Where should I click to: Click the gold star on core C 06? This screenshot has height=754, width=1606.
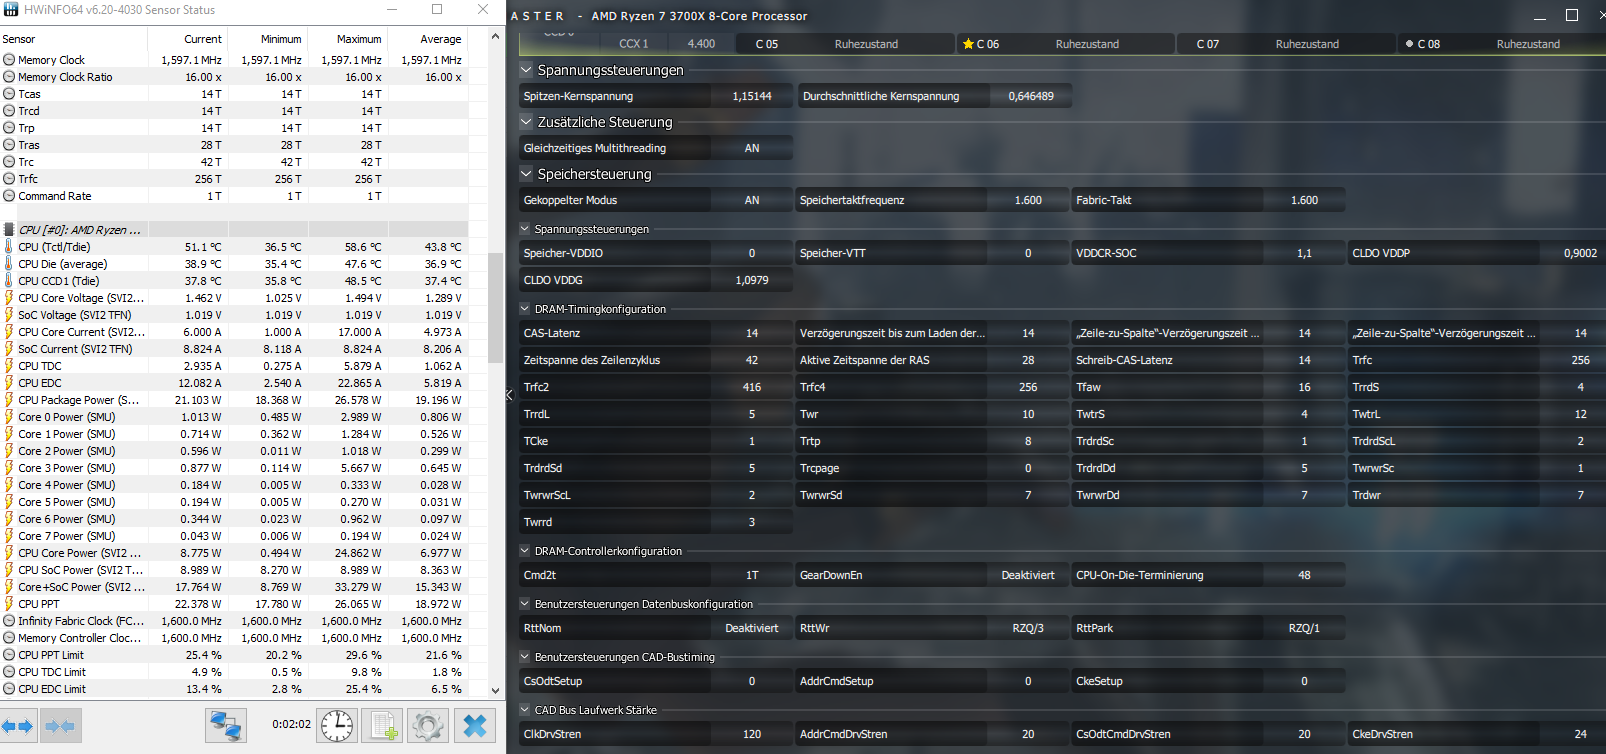tap(968, 44)
